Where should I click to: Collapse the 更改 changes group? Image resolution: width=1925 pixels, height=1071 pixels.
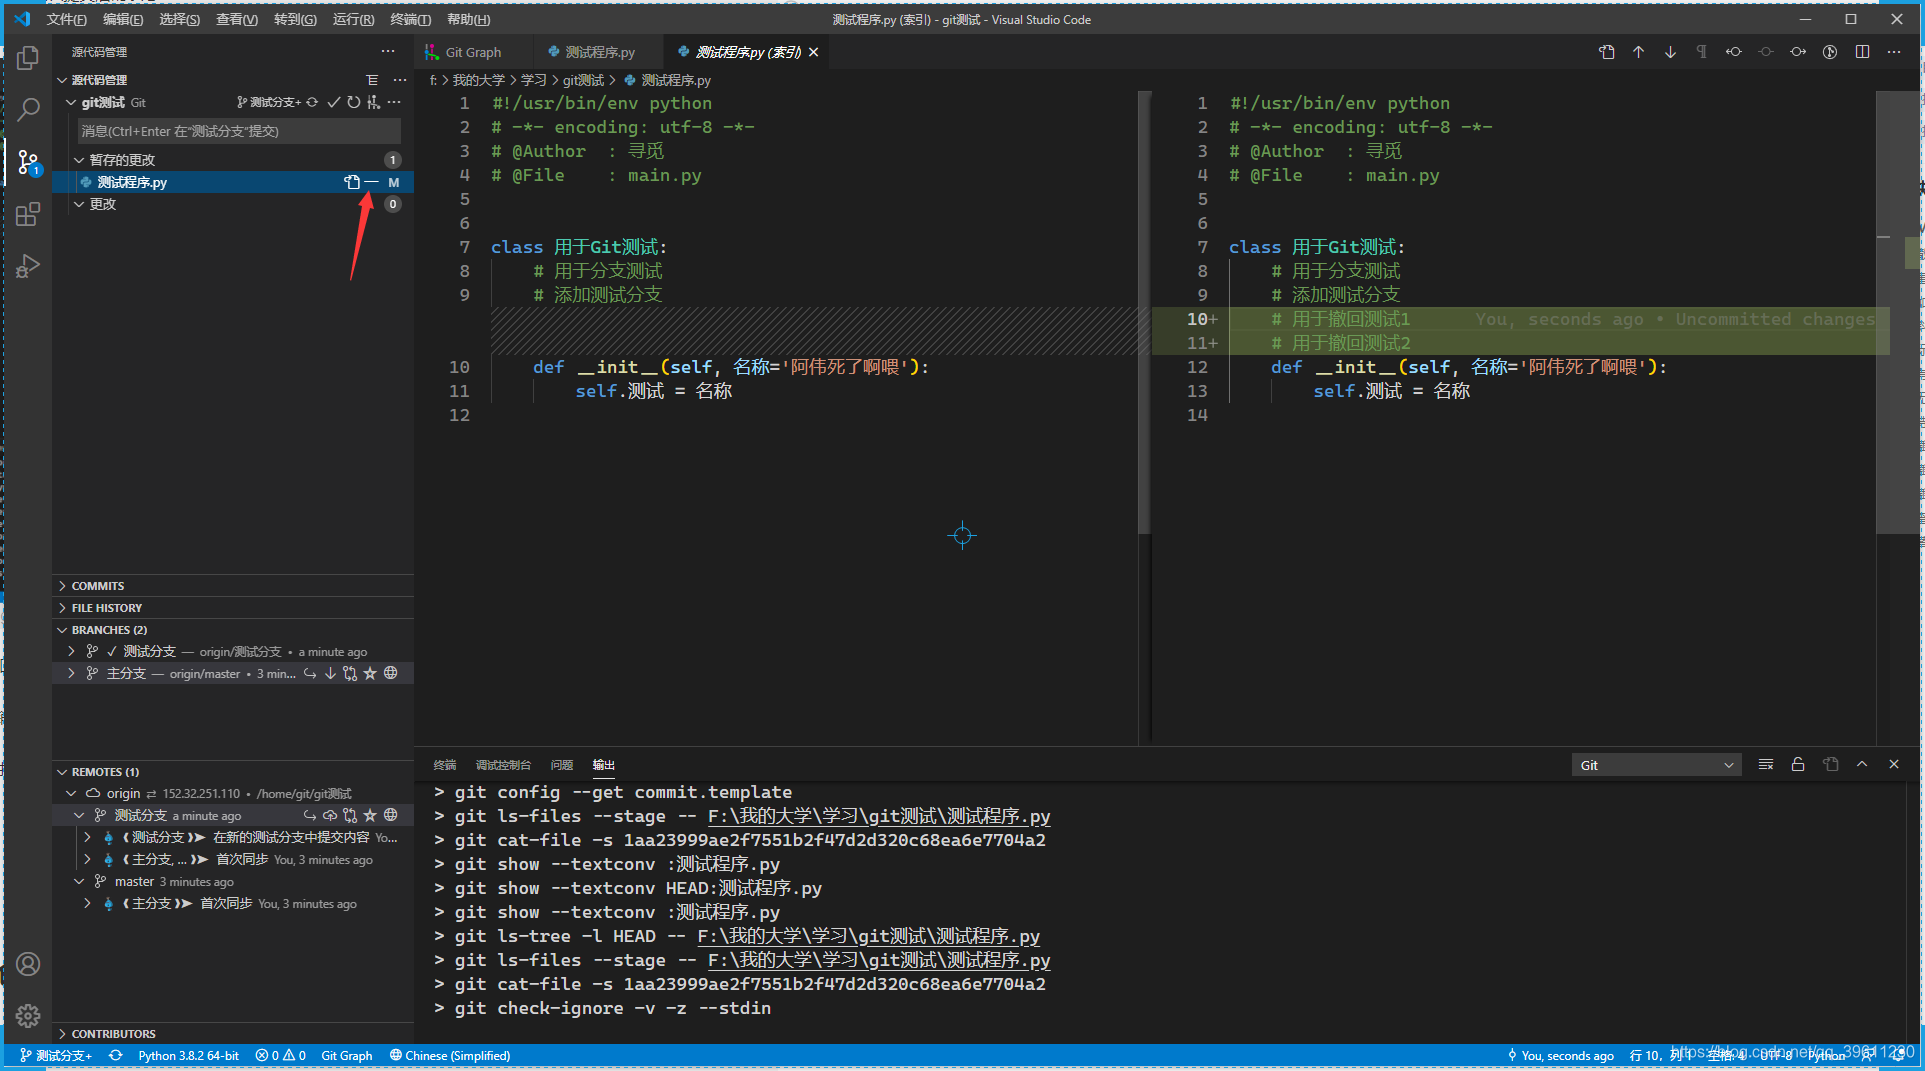click(79, 204)
